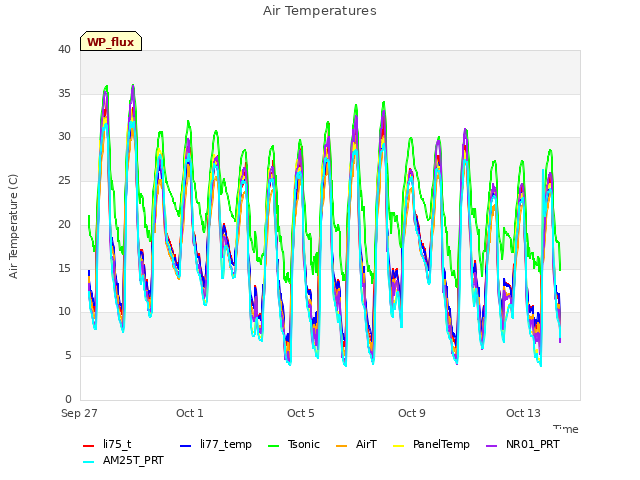
Task: Click the Oct 5 x-axis tick label
Action: [x=301, y=413]
